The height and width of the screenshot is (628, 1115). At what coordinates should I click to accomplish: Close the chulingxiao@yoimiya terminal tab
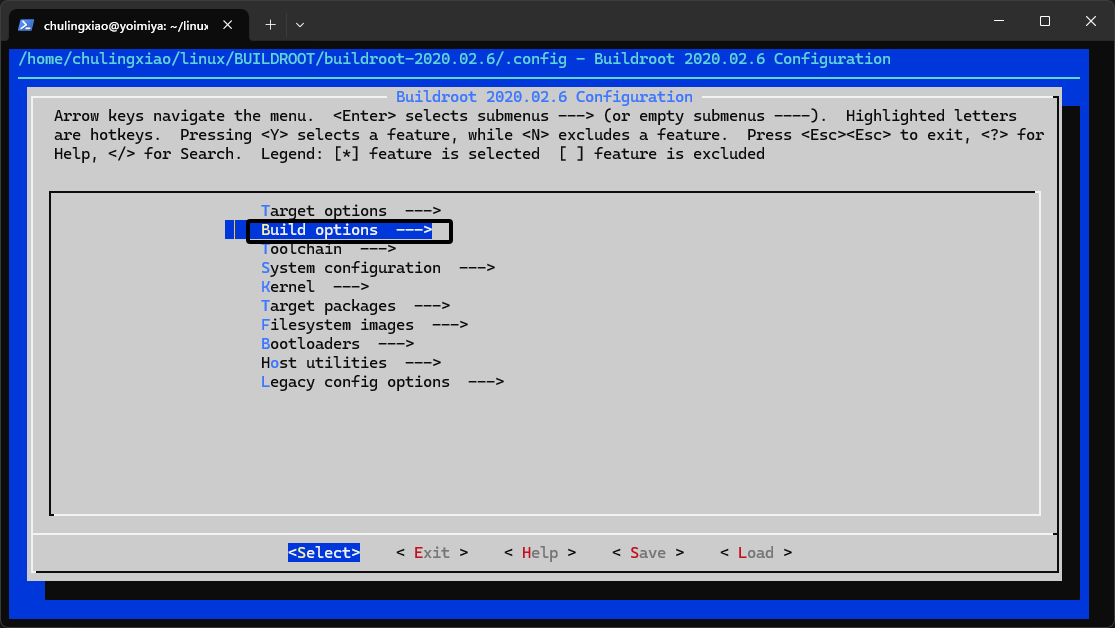(x=228, y=25)
